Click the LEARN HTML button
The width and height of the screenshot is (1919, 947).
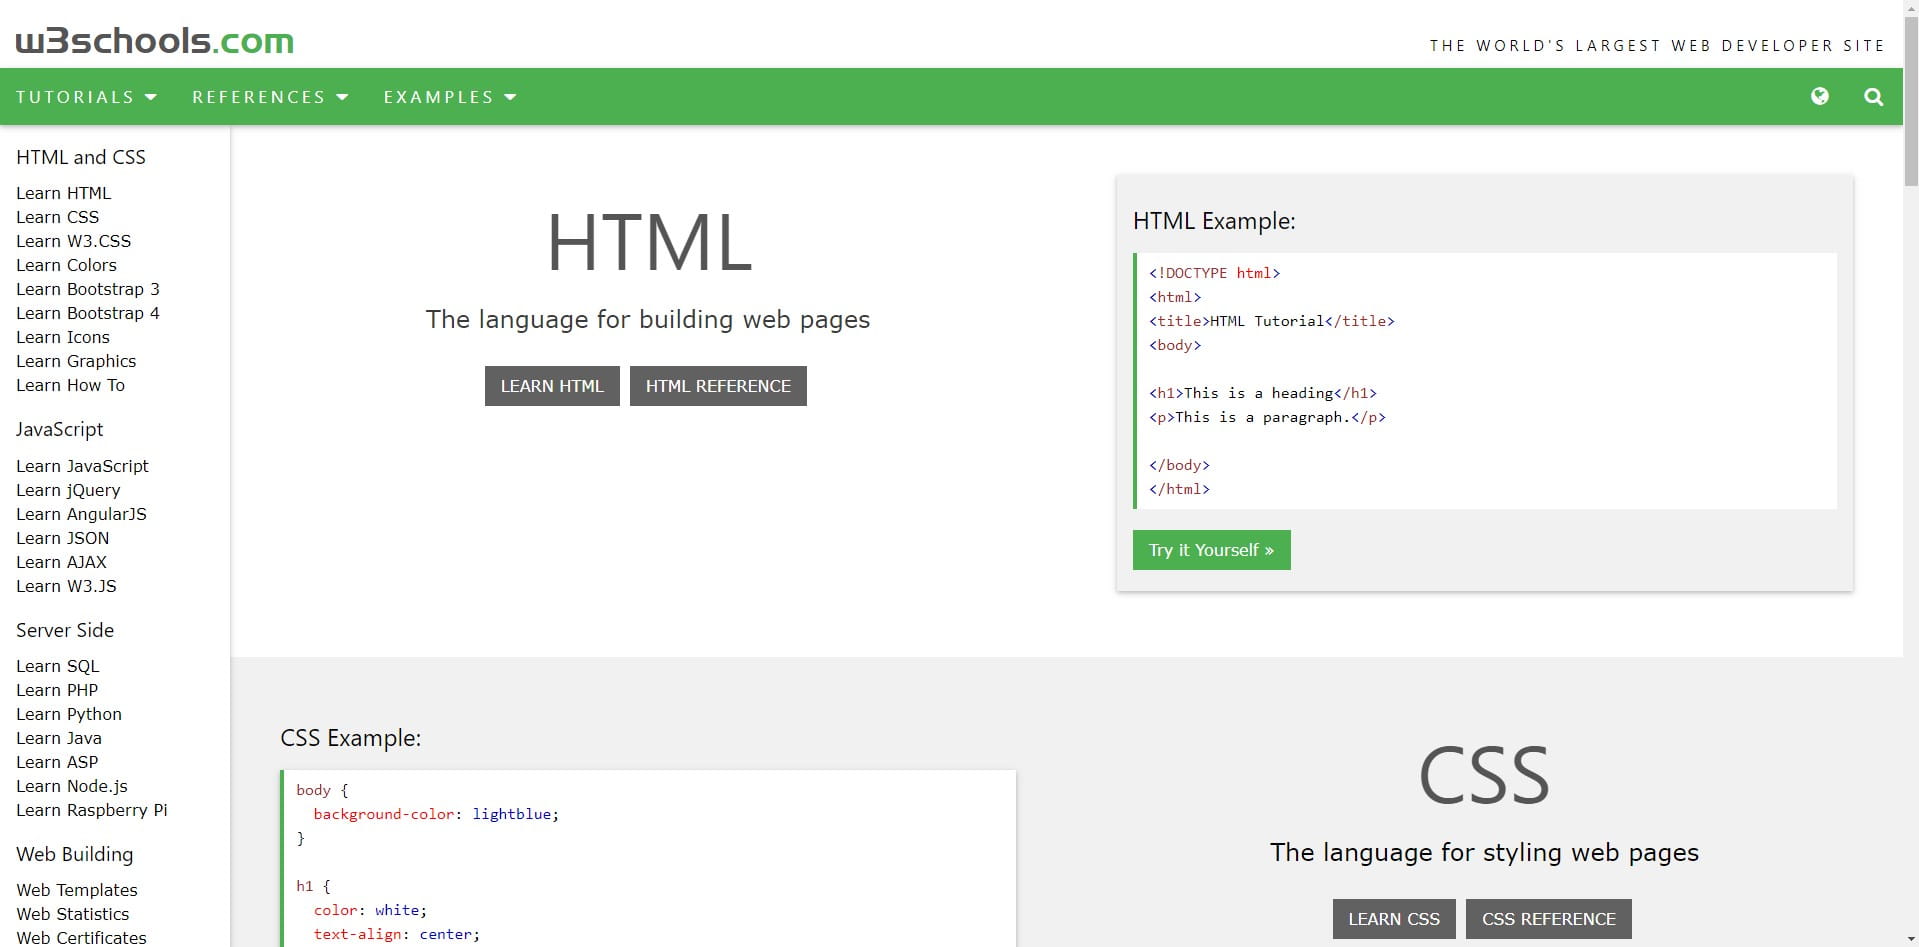click(552, 386)
